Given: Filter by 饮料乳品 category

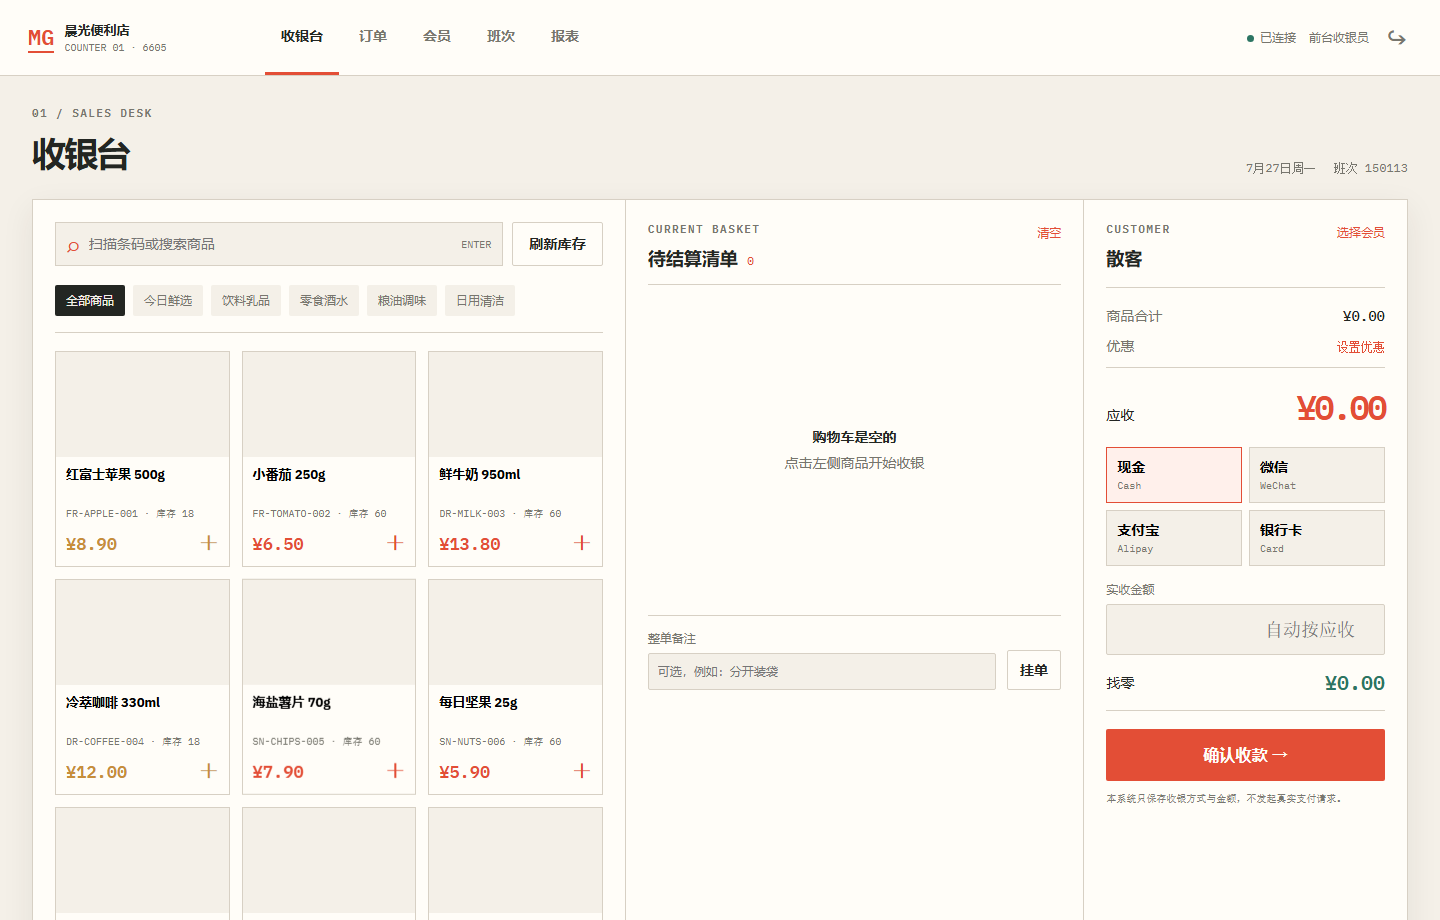Looking at the screenshot, I should (x=246, y=301).
